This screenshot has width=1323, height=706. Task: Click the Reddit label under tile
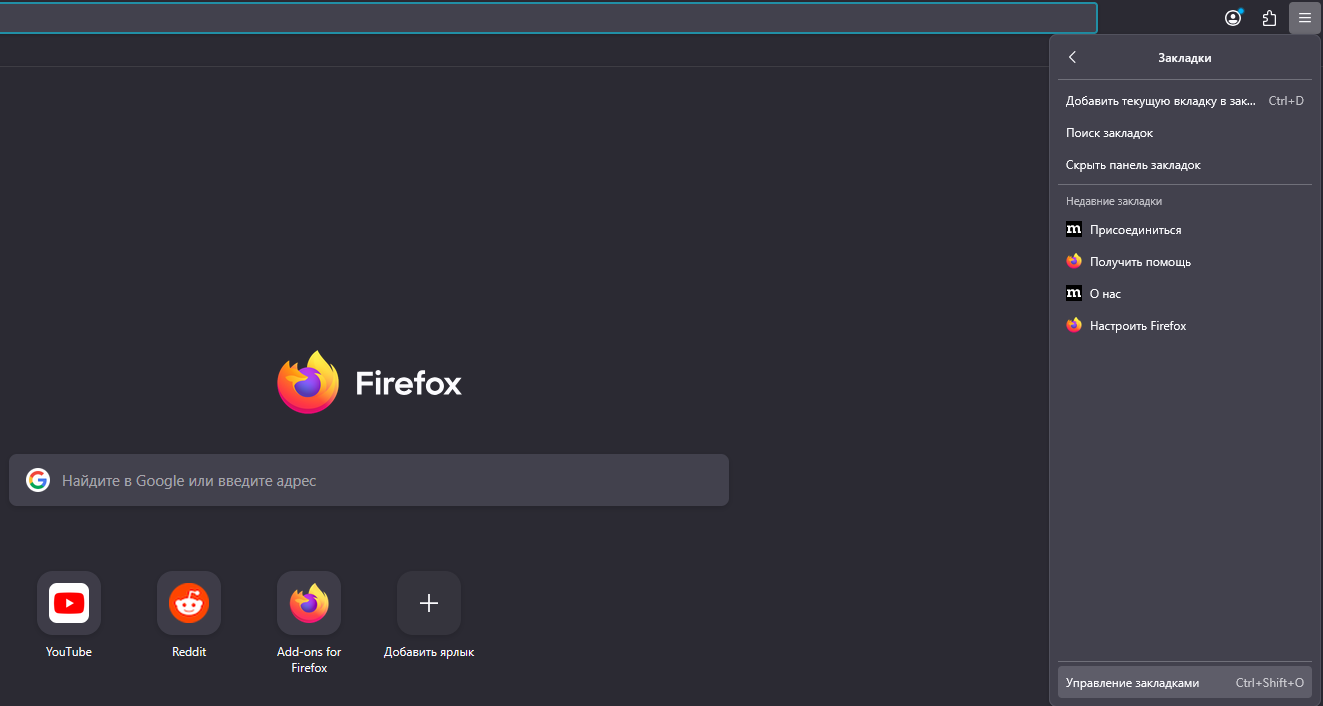click(x=189, y=652)
